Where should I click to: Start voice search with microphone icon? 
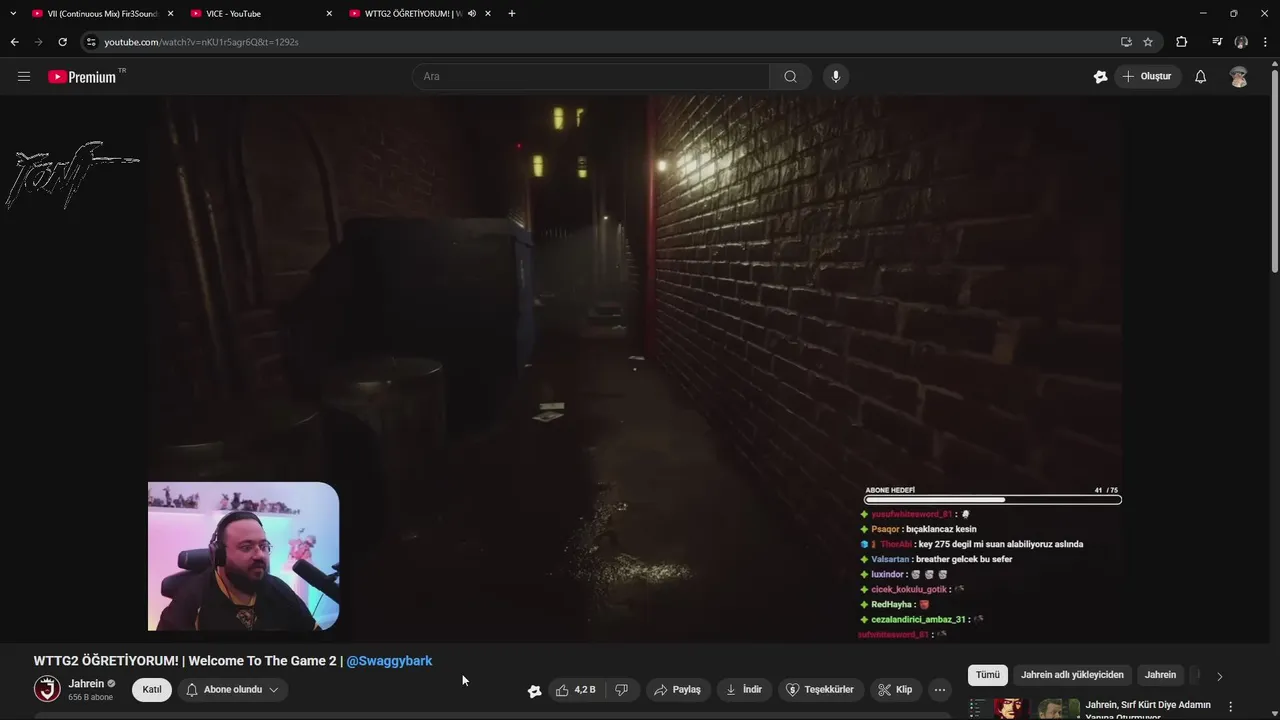click(x=836, y=76)
